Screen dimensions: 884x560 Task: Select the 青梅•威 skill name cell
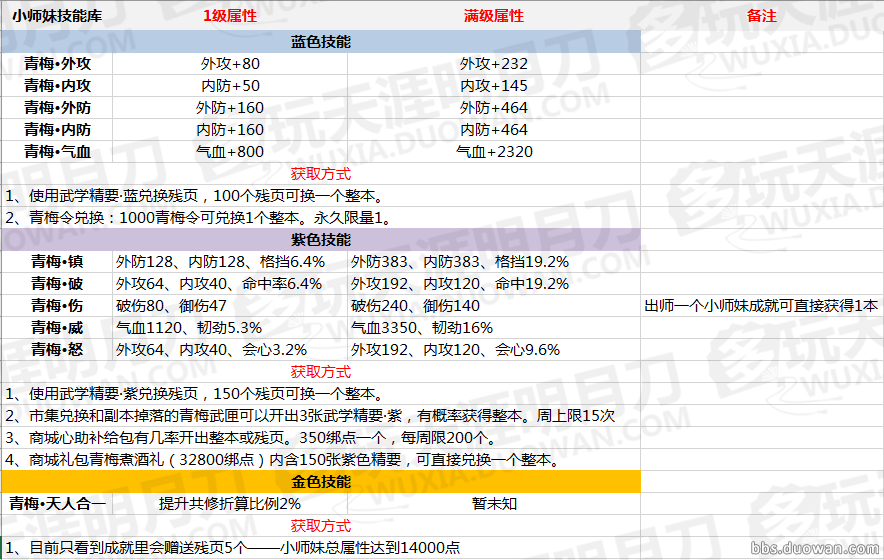pyautogui.click(x=57, y=328)
